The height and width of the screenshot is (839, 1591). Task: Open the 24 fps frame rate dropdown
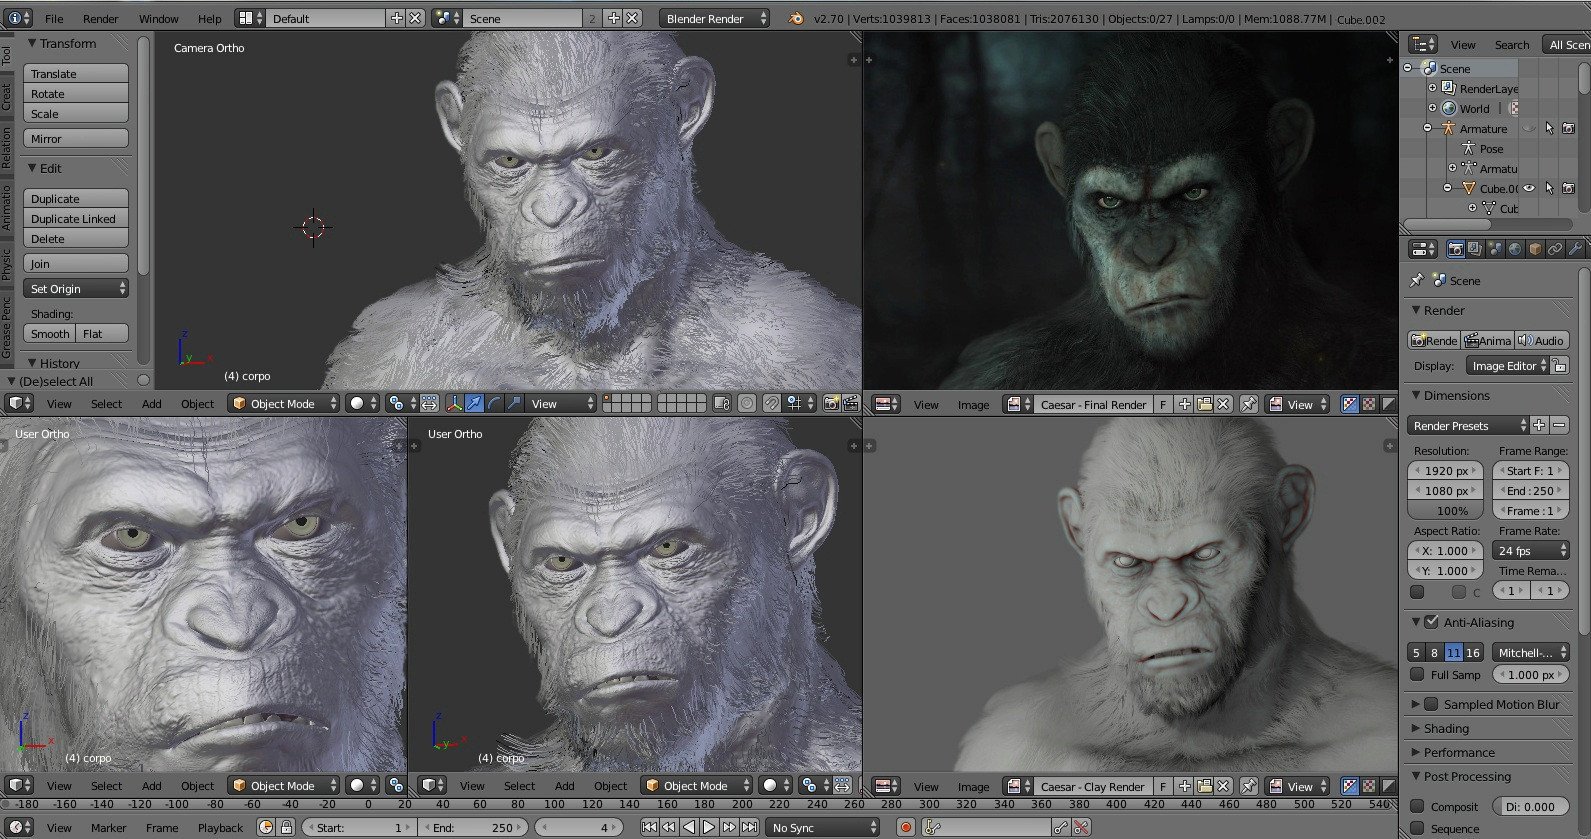1531,550
